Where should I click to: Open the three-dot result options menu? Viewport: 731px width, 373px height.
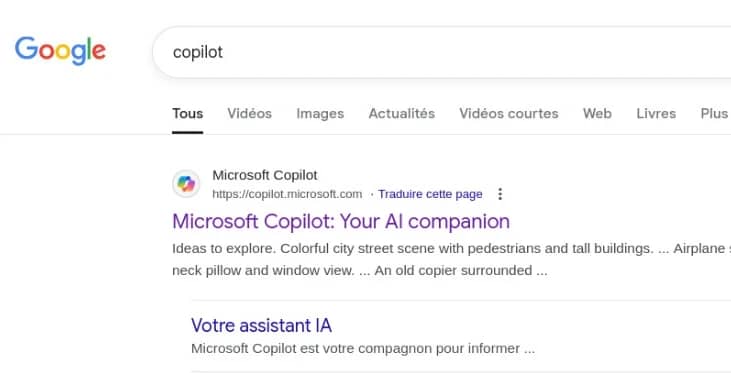click(500, 194)
